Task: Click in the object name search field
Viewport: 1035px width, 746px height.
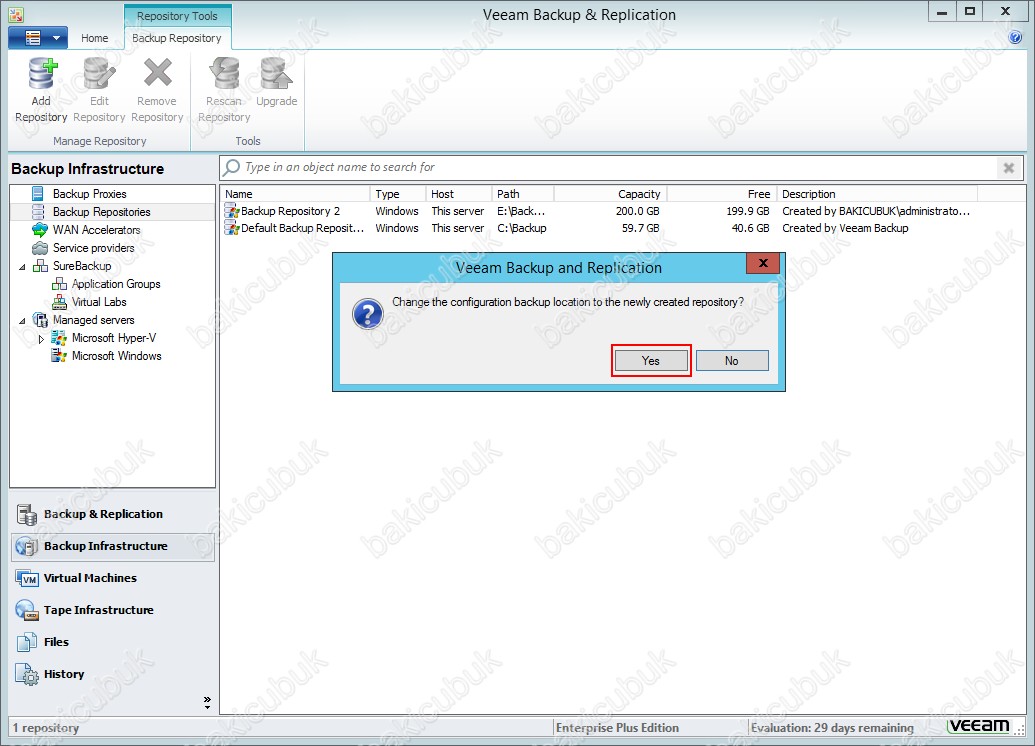Action: point(607,168)
